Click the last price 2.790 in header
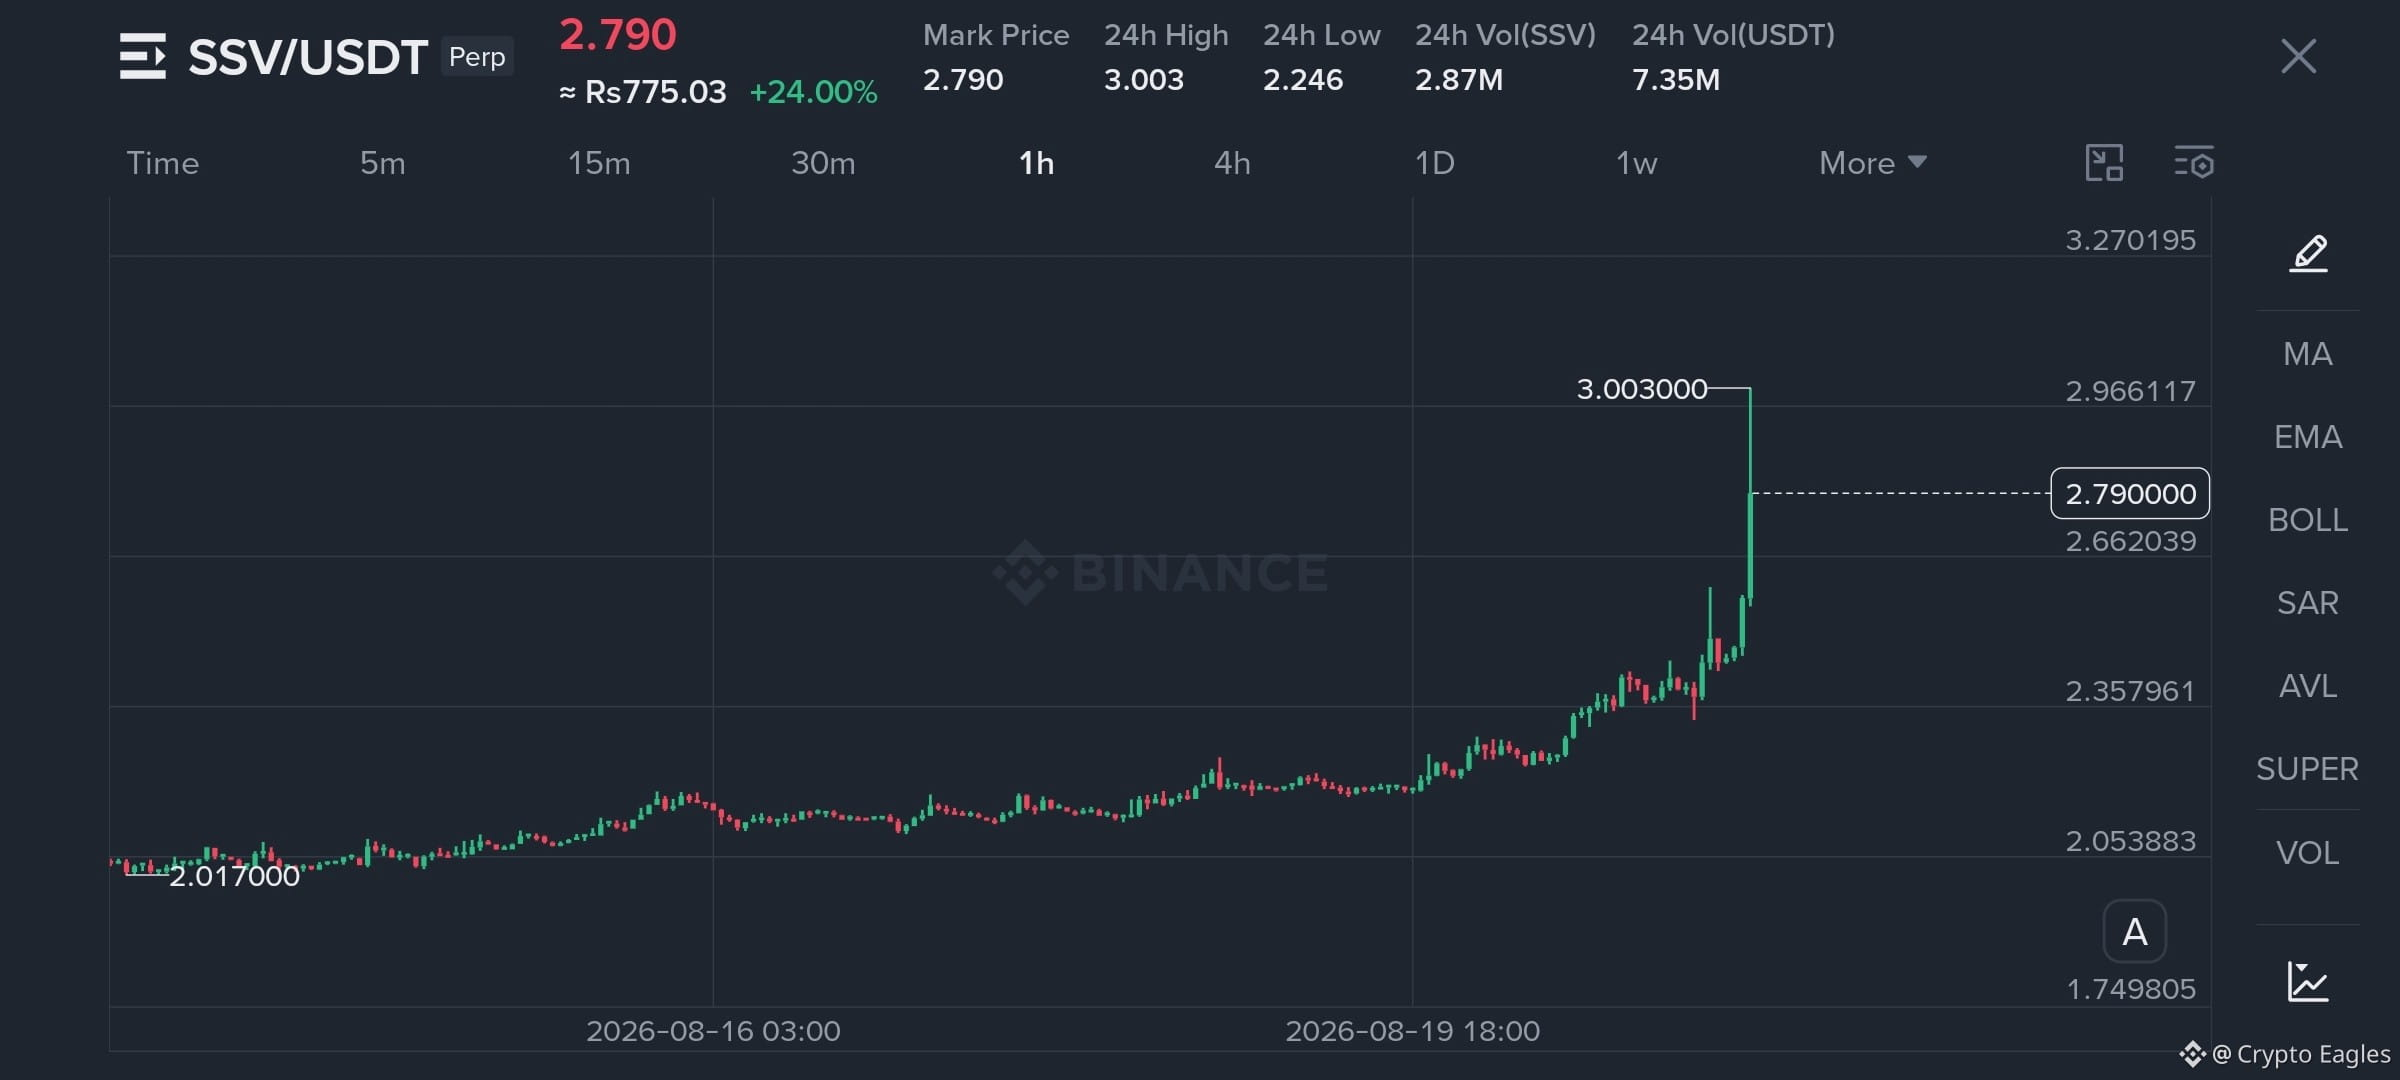2400x1080 pixels. pyautogui.click(x=618, y=35)
